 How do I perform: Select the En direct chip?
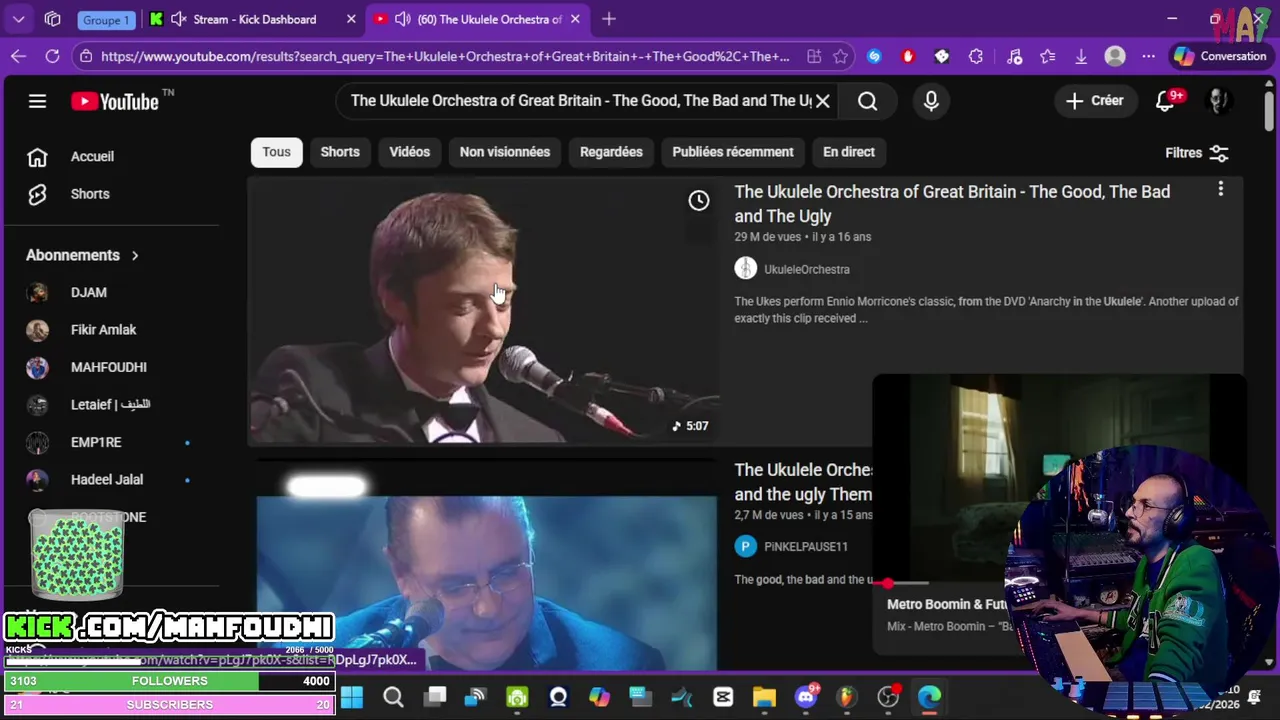click(x=849, y=152)
